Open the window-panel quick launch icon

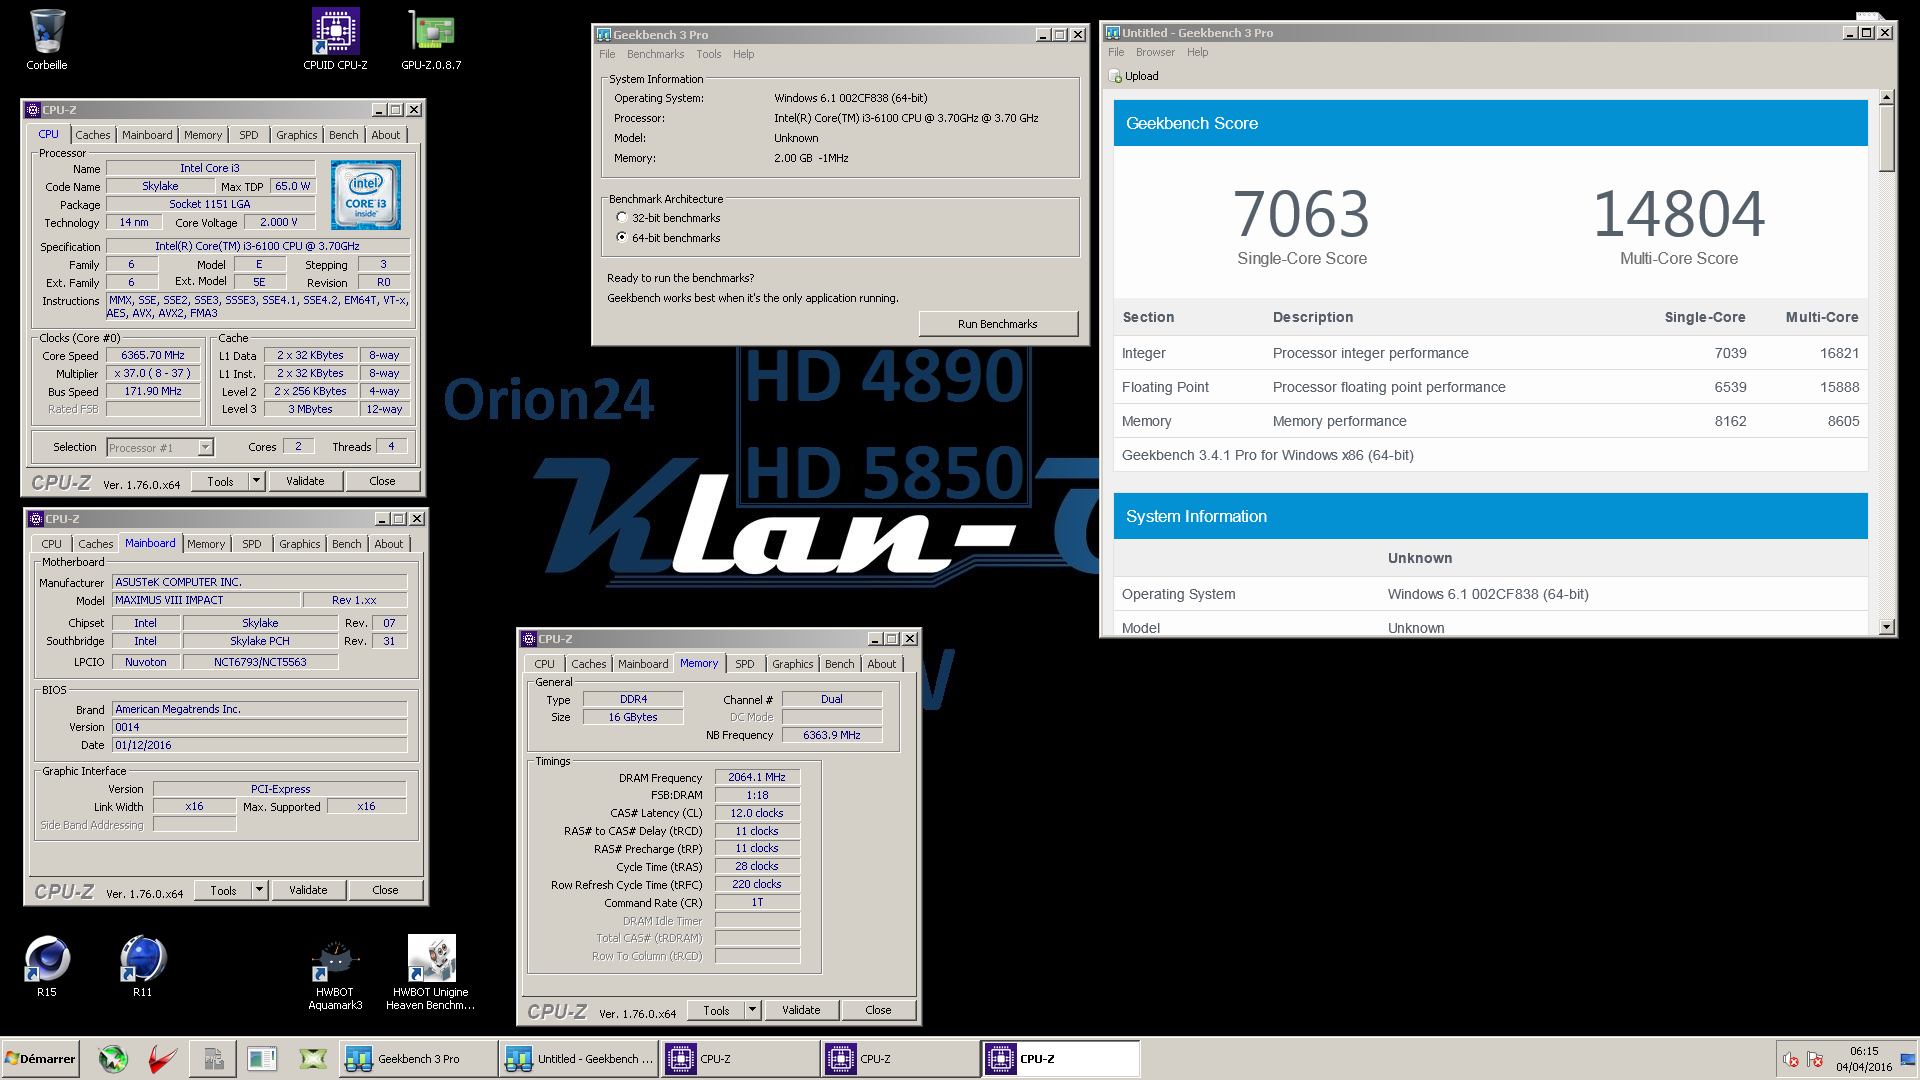click(262, 1059)
